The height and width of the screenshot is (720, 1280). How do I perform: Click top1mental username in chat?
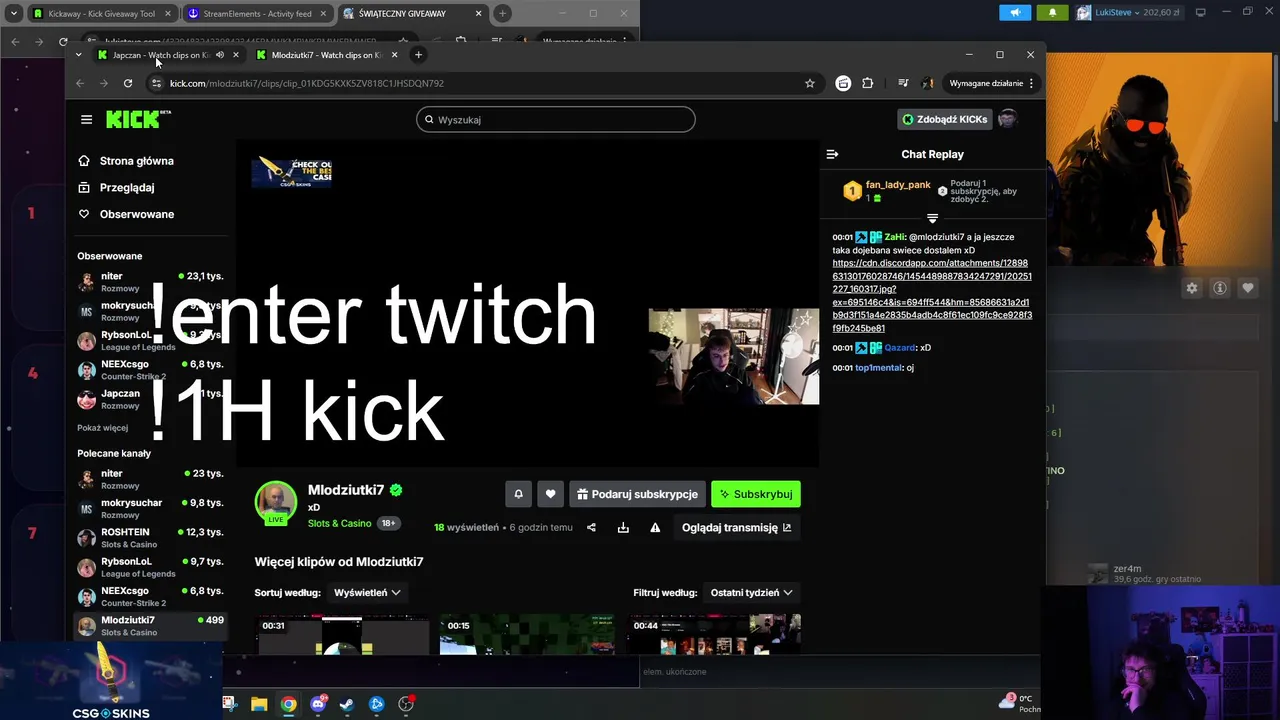[879, 367]
